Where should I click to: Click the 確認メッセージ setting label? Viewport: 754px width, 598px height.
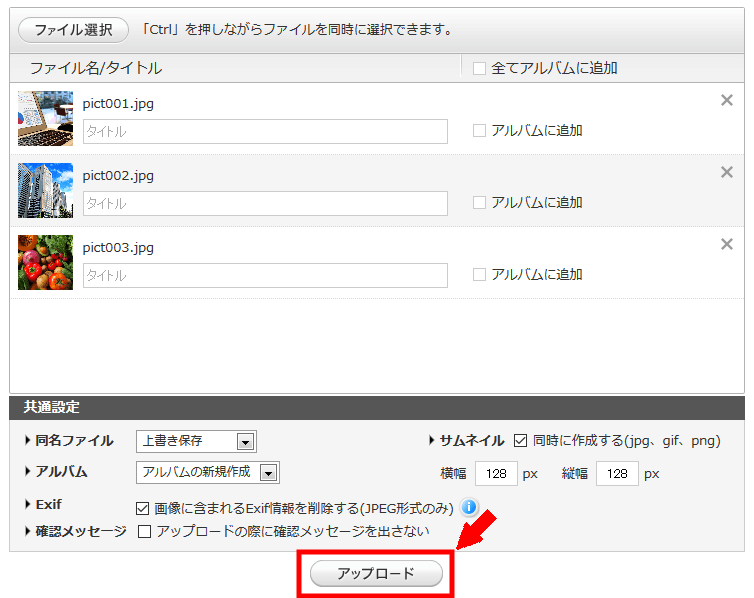[x=81, y=531]
